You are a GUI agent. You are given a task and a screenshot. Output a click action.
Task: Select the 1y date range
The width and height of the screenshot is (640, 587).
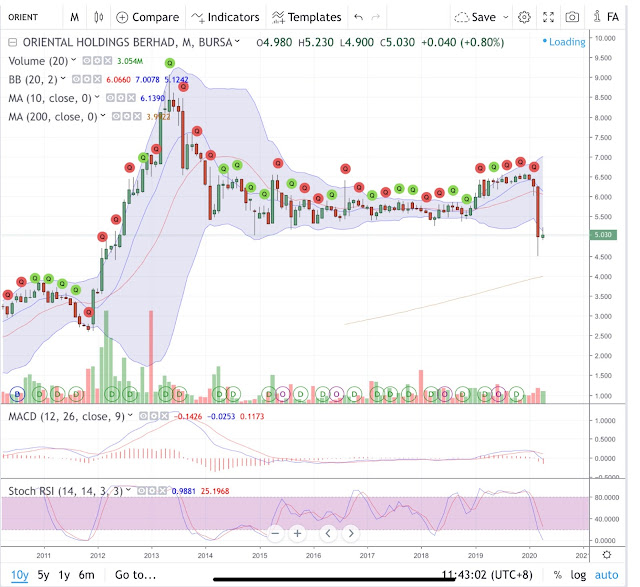[x=64, y=575]
